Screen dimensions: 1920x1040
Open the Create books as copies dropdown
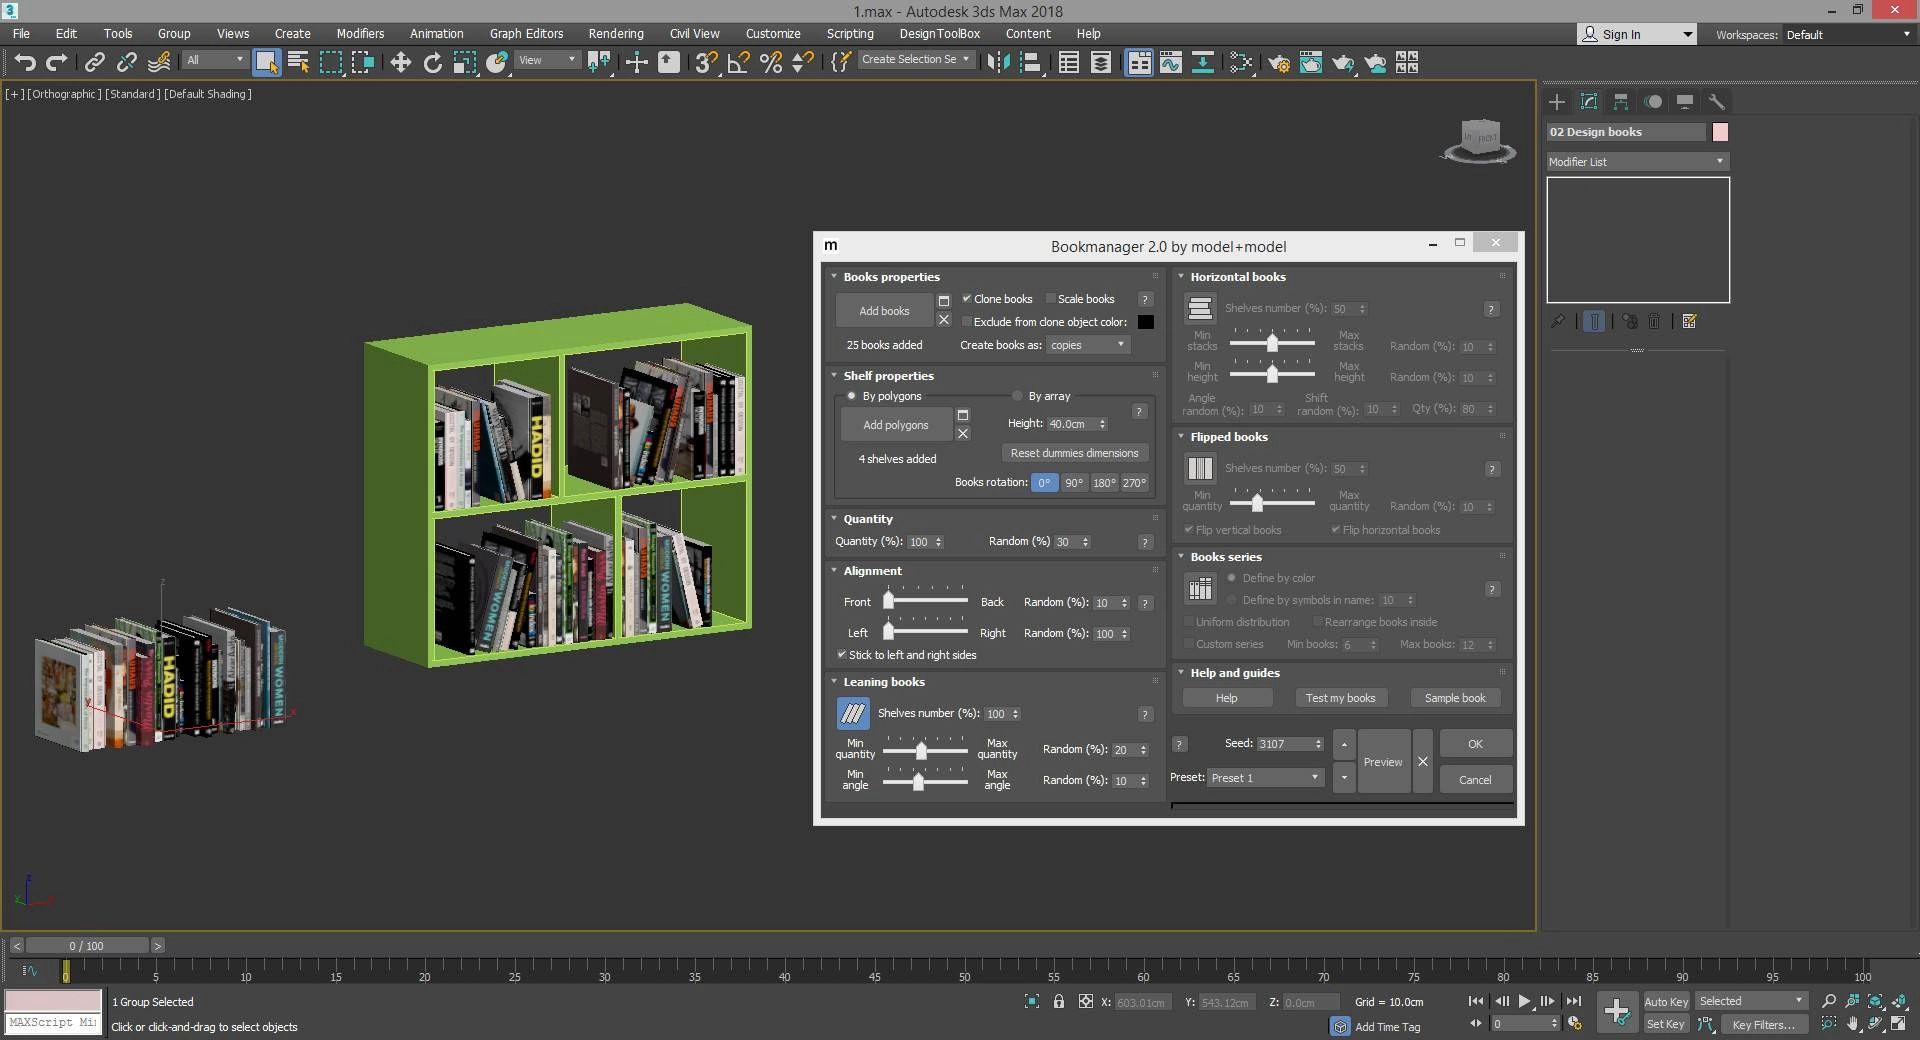tap(1088, 345)
